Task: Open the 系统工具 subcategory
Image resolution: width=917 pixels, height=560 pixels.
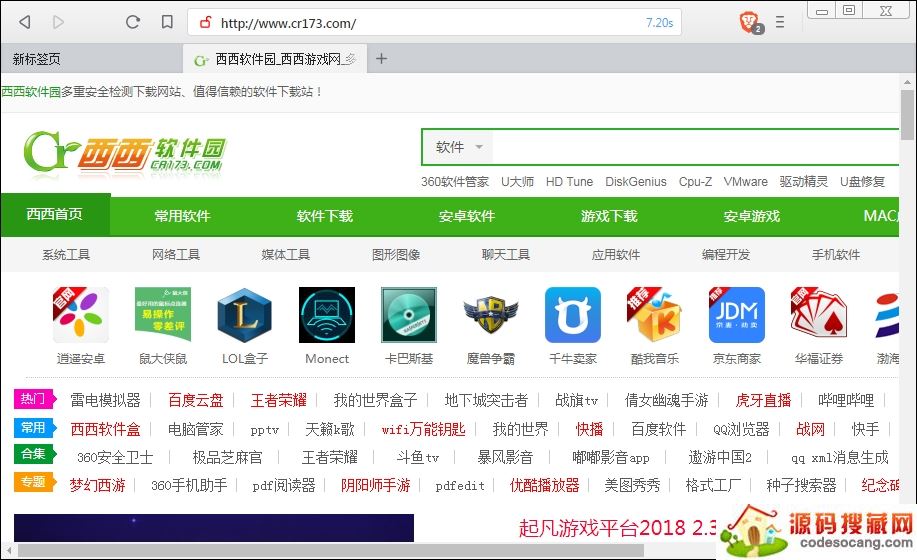Action: click(66, 254)
